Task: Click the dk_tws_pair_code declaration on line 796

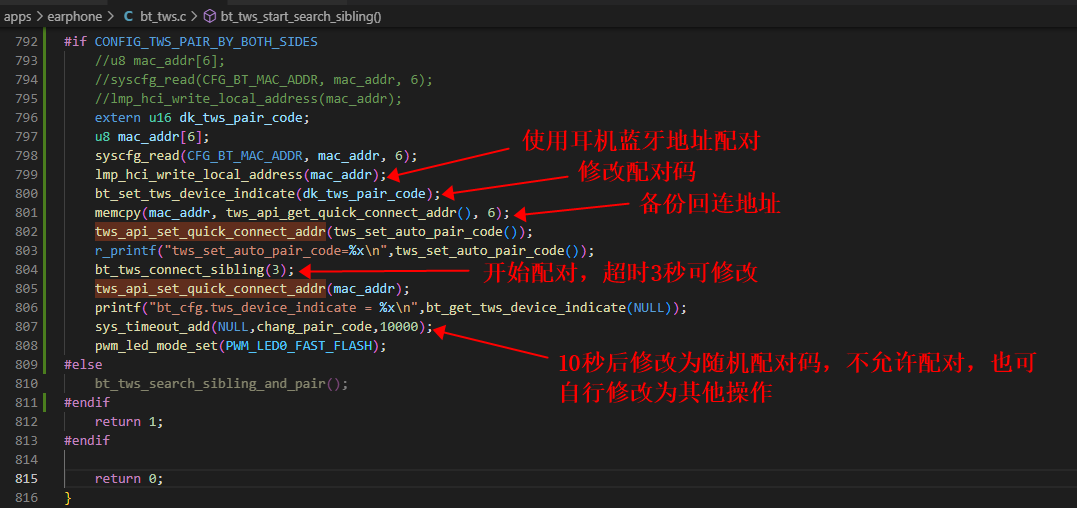Action: (241, 117)
